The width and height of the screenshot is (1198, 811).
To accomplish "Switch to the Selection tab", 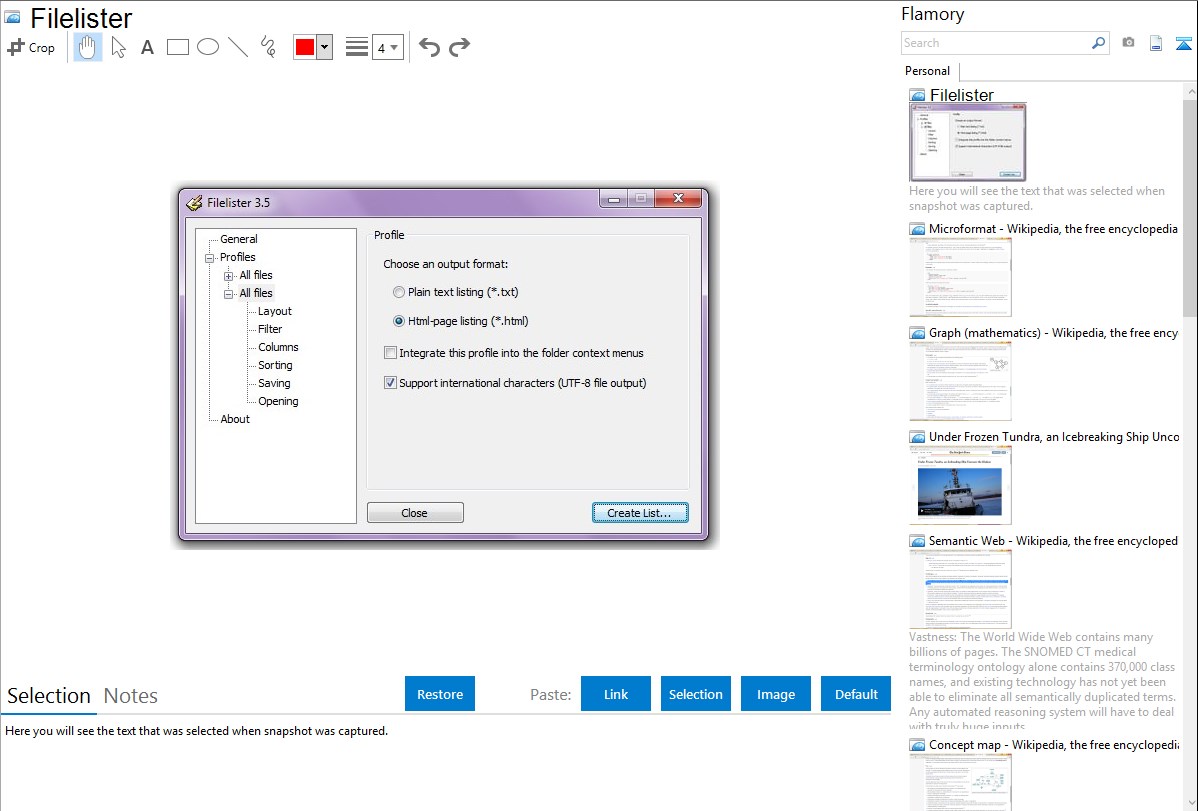I will (49, 696).
